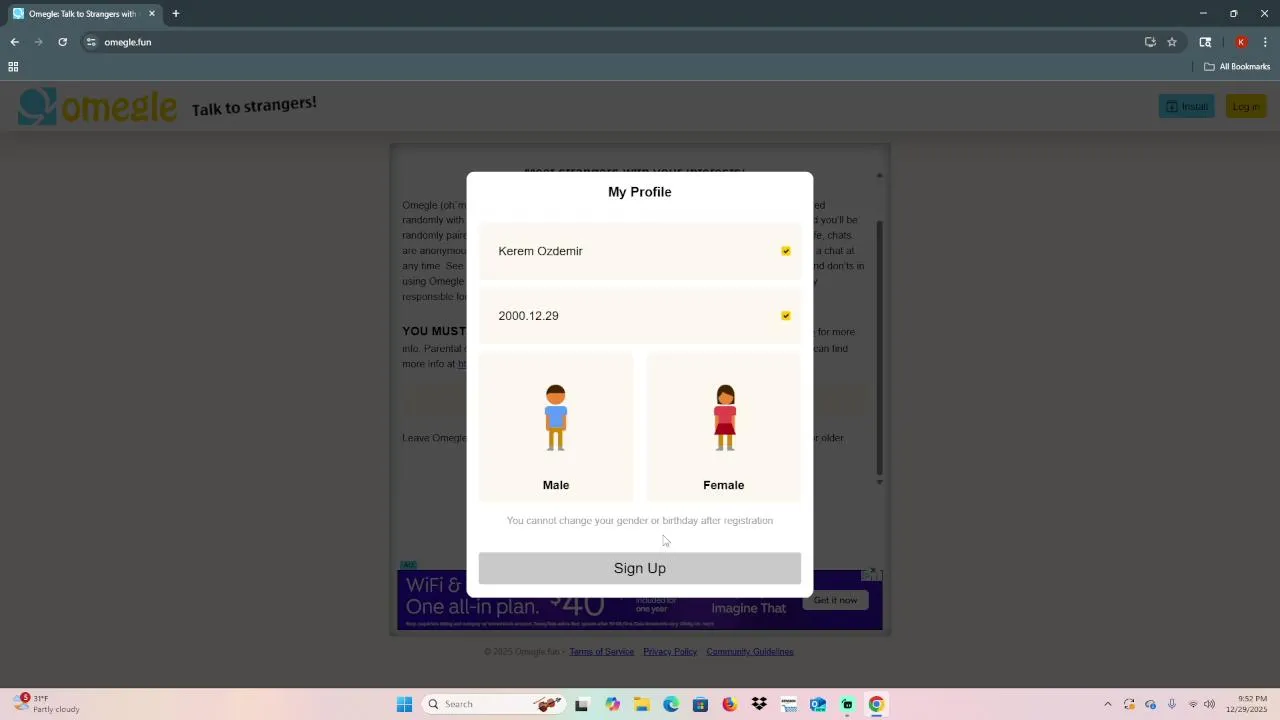
Task: Go back with the browser back arrow
Action: (14, 42)
